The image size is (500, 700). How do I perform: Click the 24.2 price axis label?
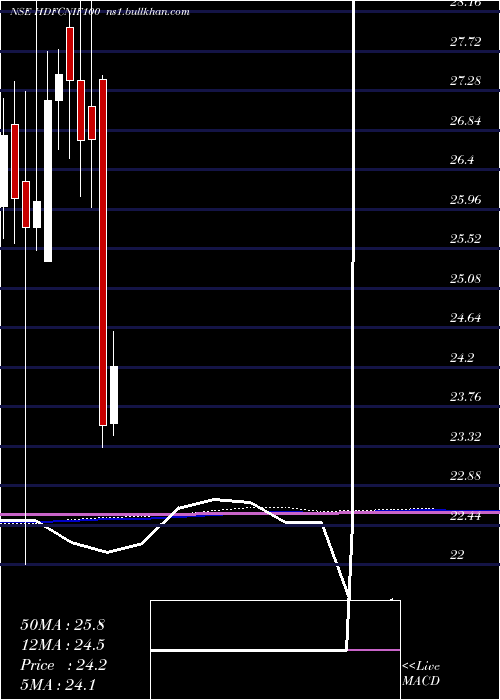click(x=462, y=357)
